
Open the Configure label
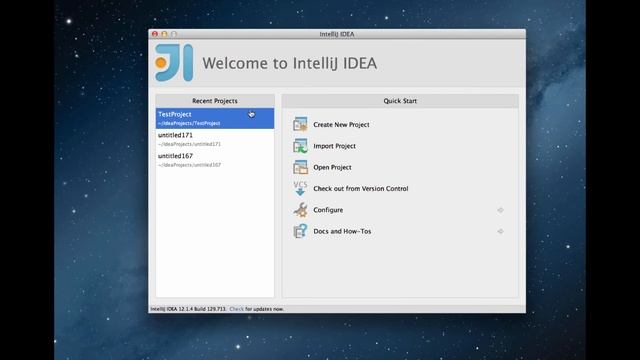point(328,210)
